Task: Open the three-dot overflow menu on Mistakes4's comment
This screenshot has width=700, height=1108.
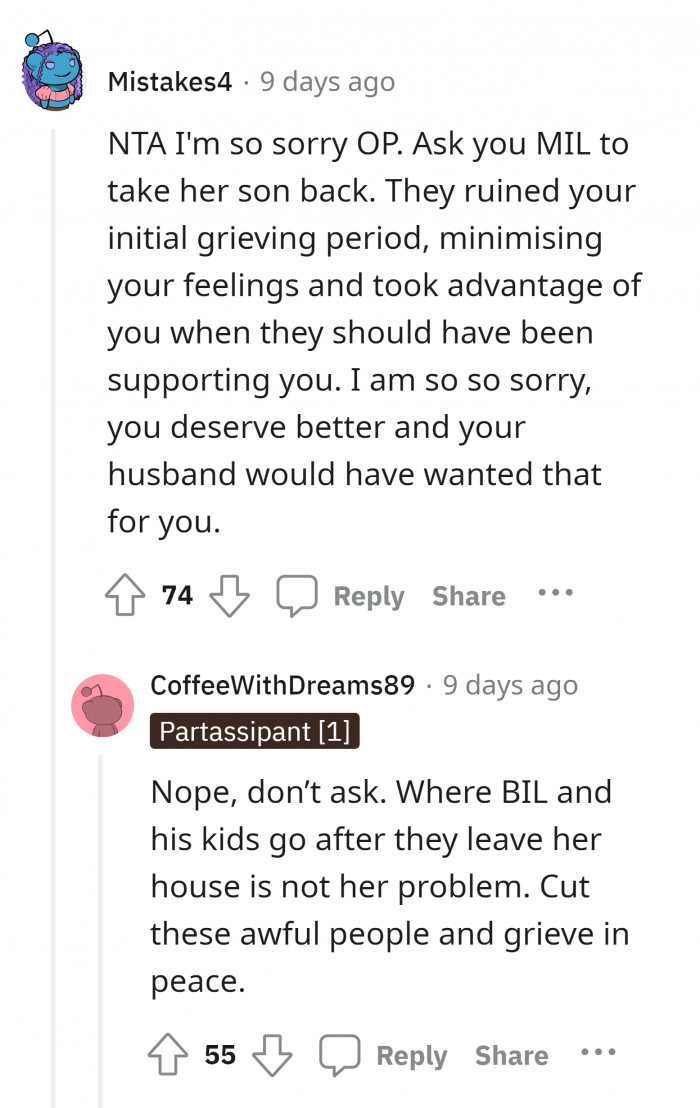Action: [556, 593]
